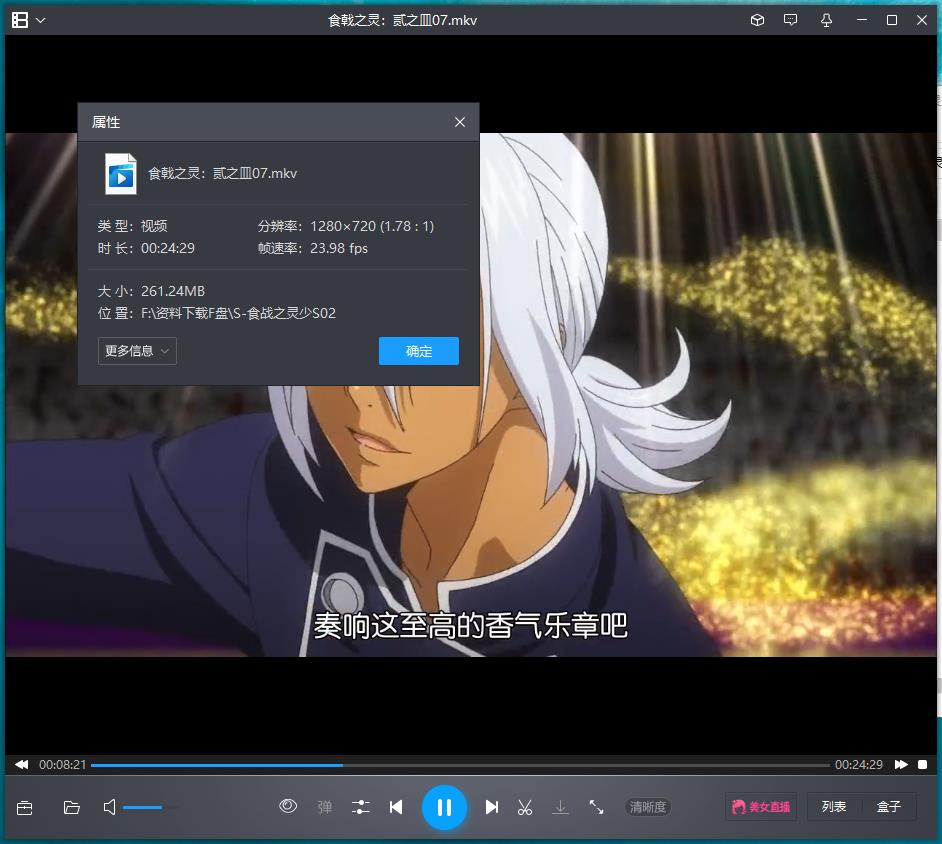Confirm the dialog with 确定 button

pyautogui.click(x=419, y=351)
